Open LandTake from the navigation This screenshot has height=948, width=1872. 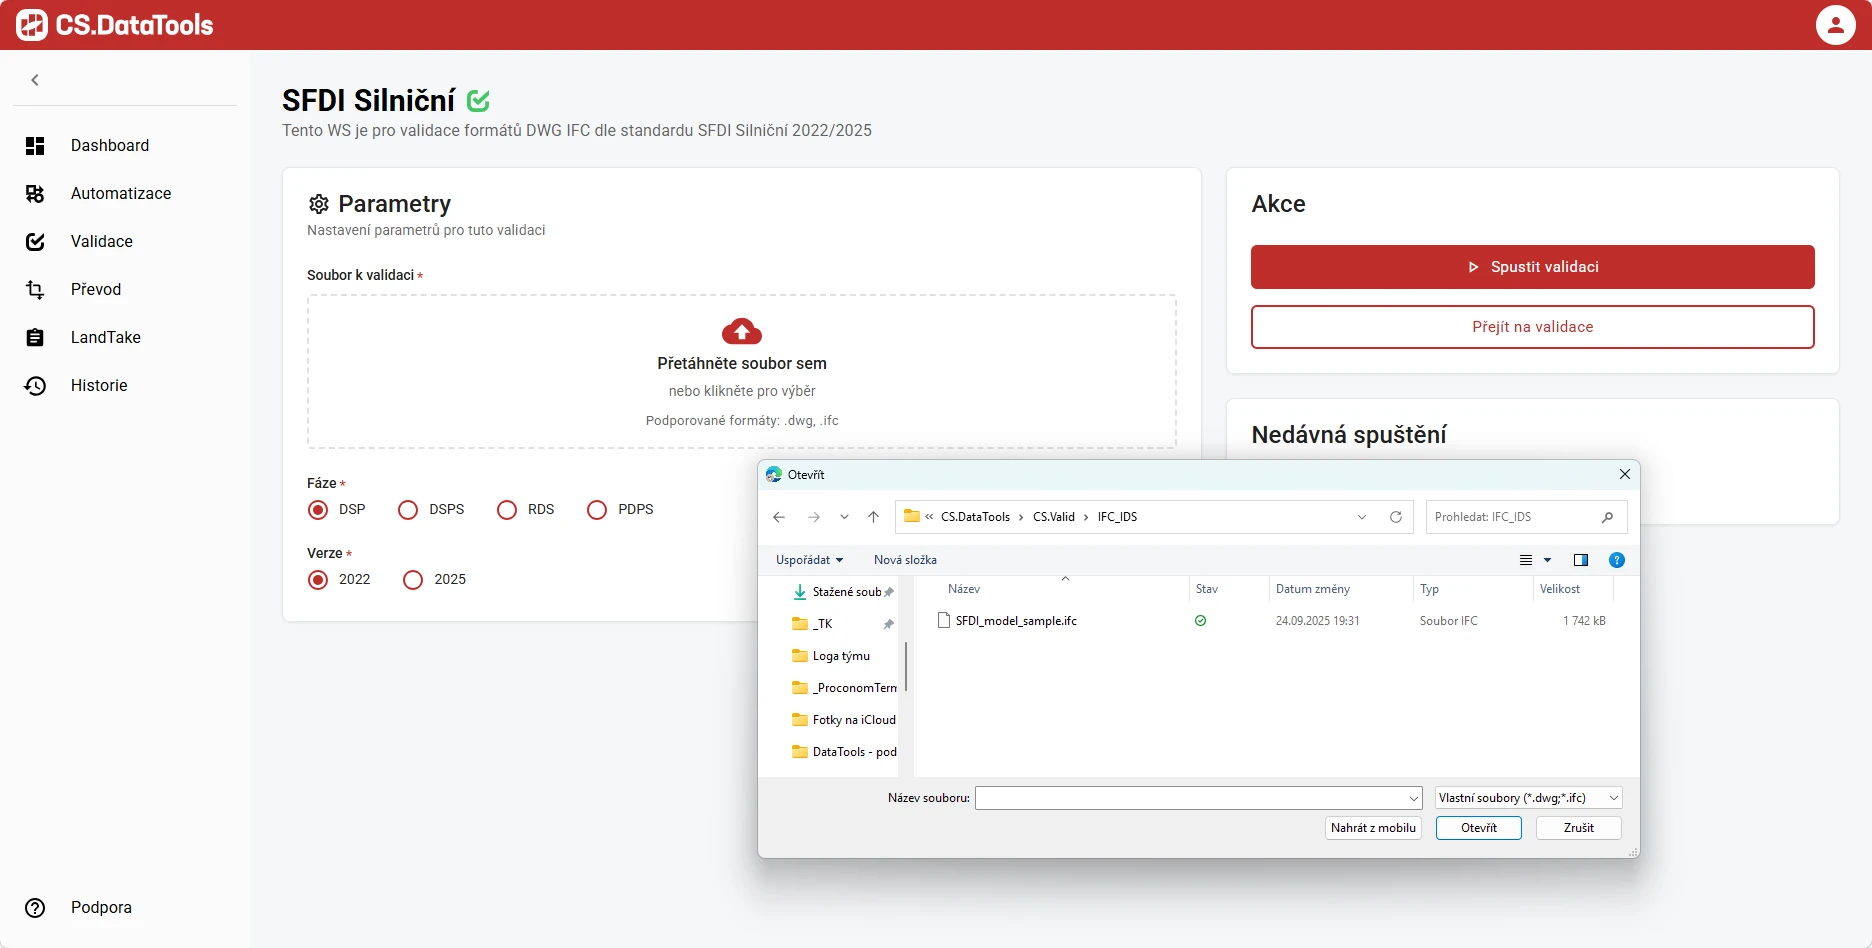tap(104, 337)
